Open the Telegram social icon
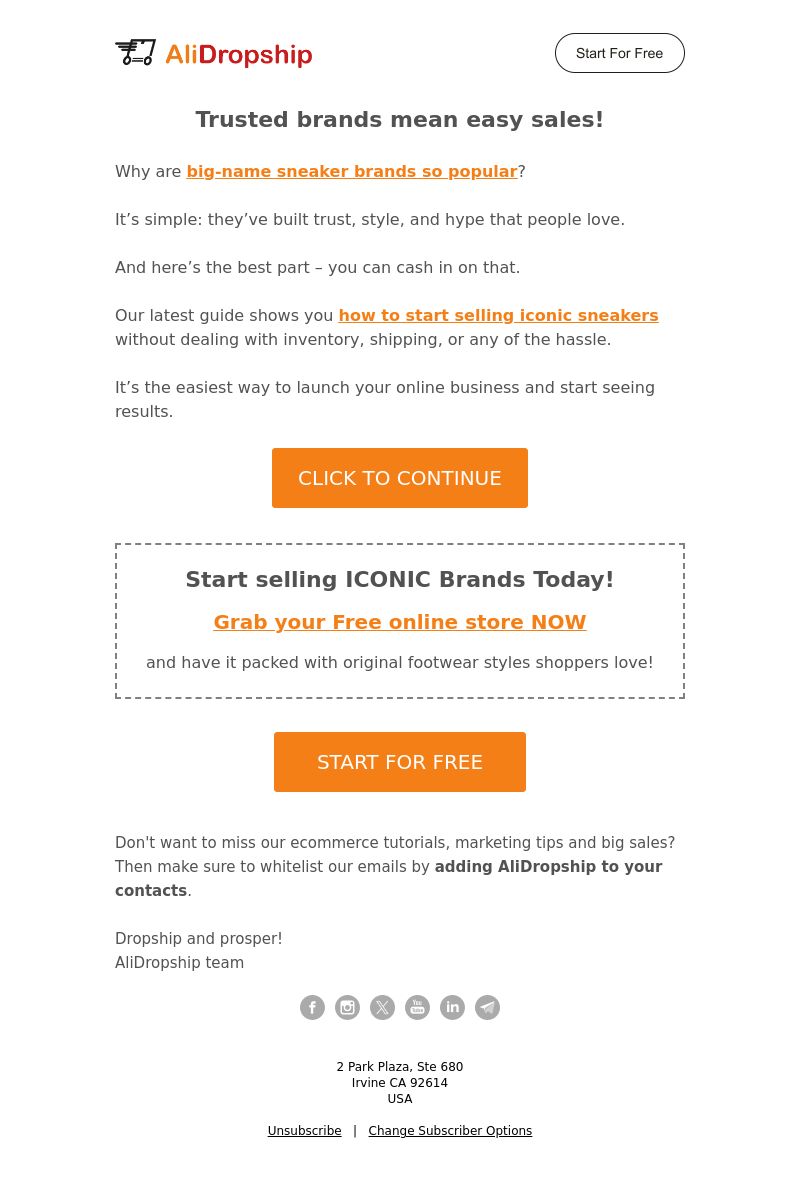Image resolution: width=800 pixels, height=1191 pixels. pyautogui.click(x=487, y=1007)
